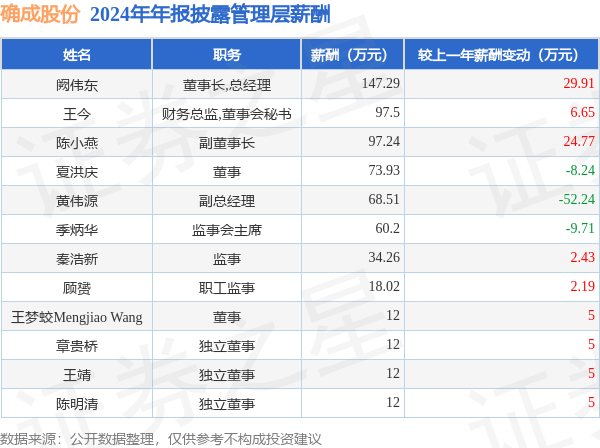Click the salary value 97.24

pyautogui.click(x=384, y=141)
